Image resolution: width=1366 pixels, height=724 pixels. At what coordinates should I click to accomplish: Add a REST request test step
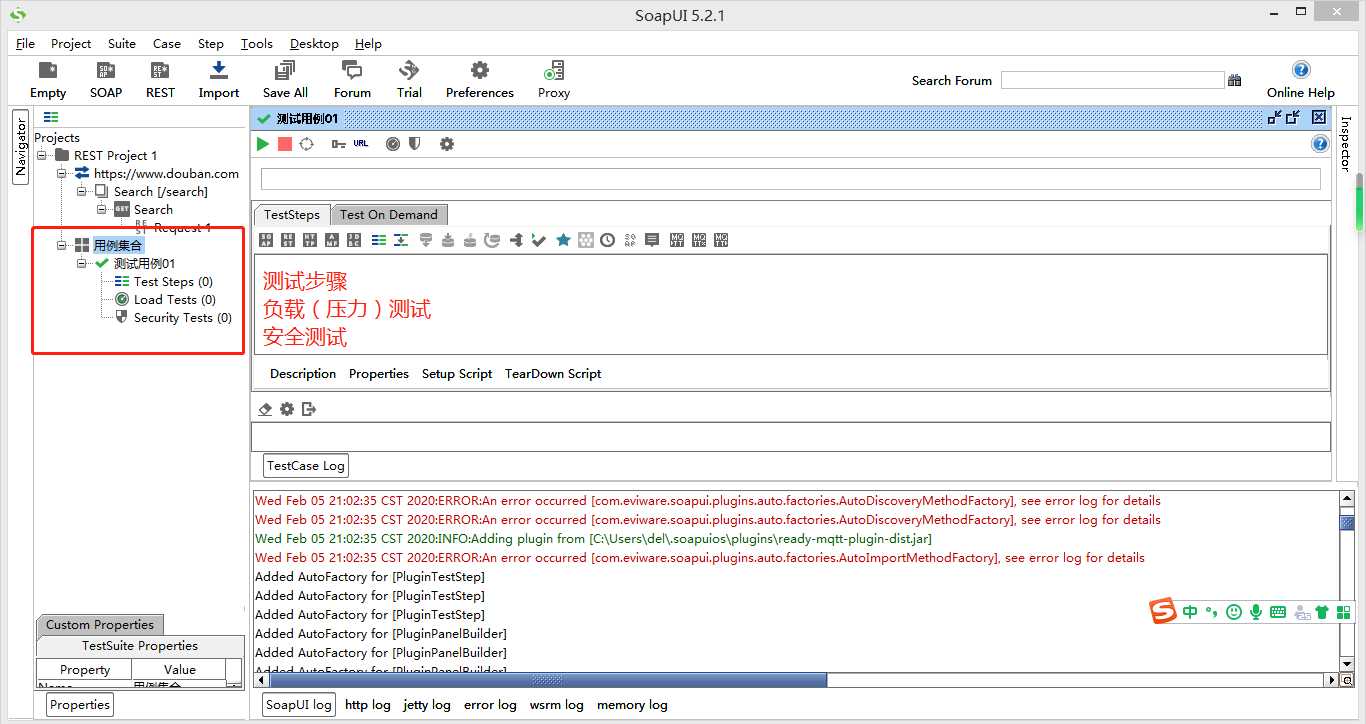(287, 240)
